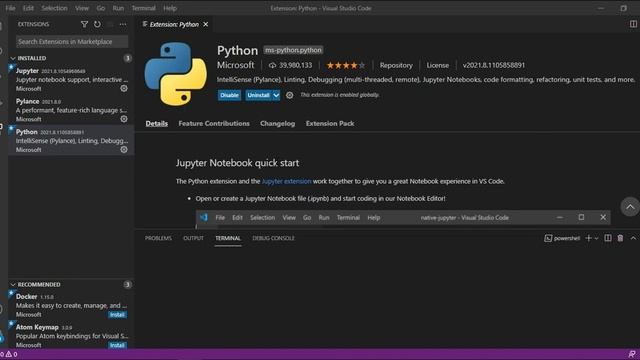Click the Jupyter Notebook quick start heading
This screenshot has height=360, width=640.
237,163
